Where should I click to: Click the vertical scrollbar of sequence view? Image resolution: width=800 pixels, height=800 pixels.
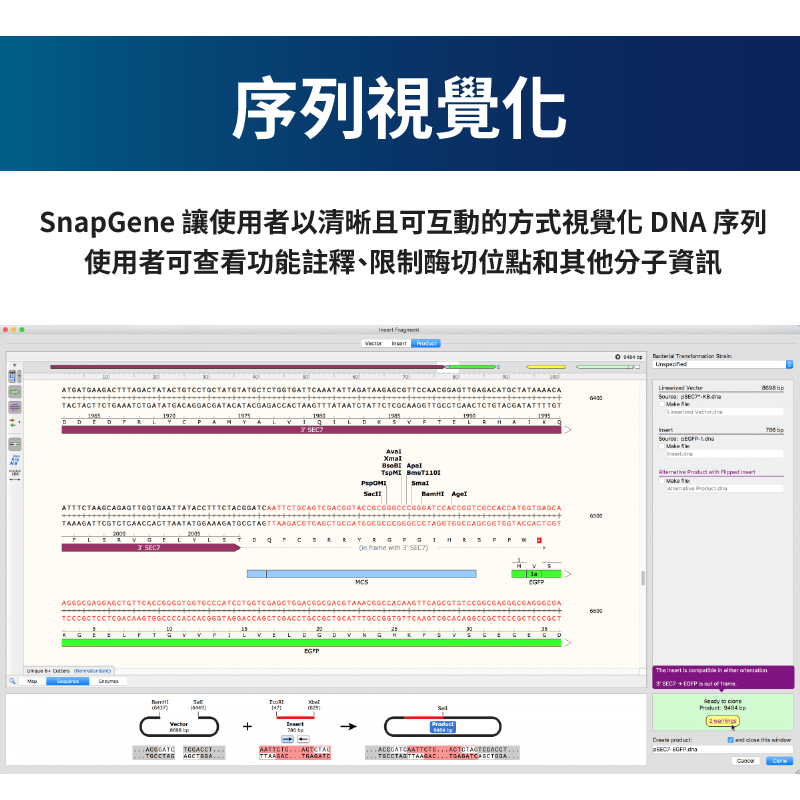pyautogui.click(x=643, y=578)
